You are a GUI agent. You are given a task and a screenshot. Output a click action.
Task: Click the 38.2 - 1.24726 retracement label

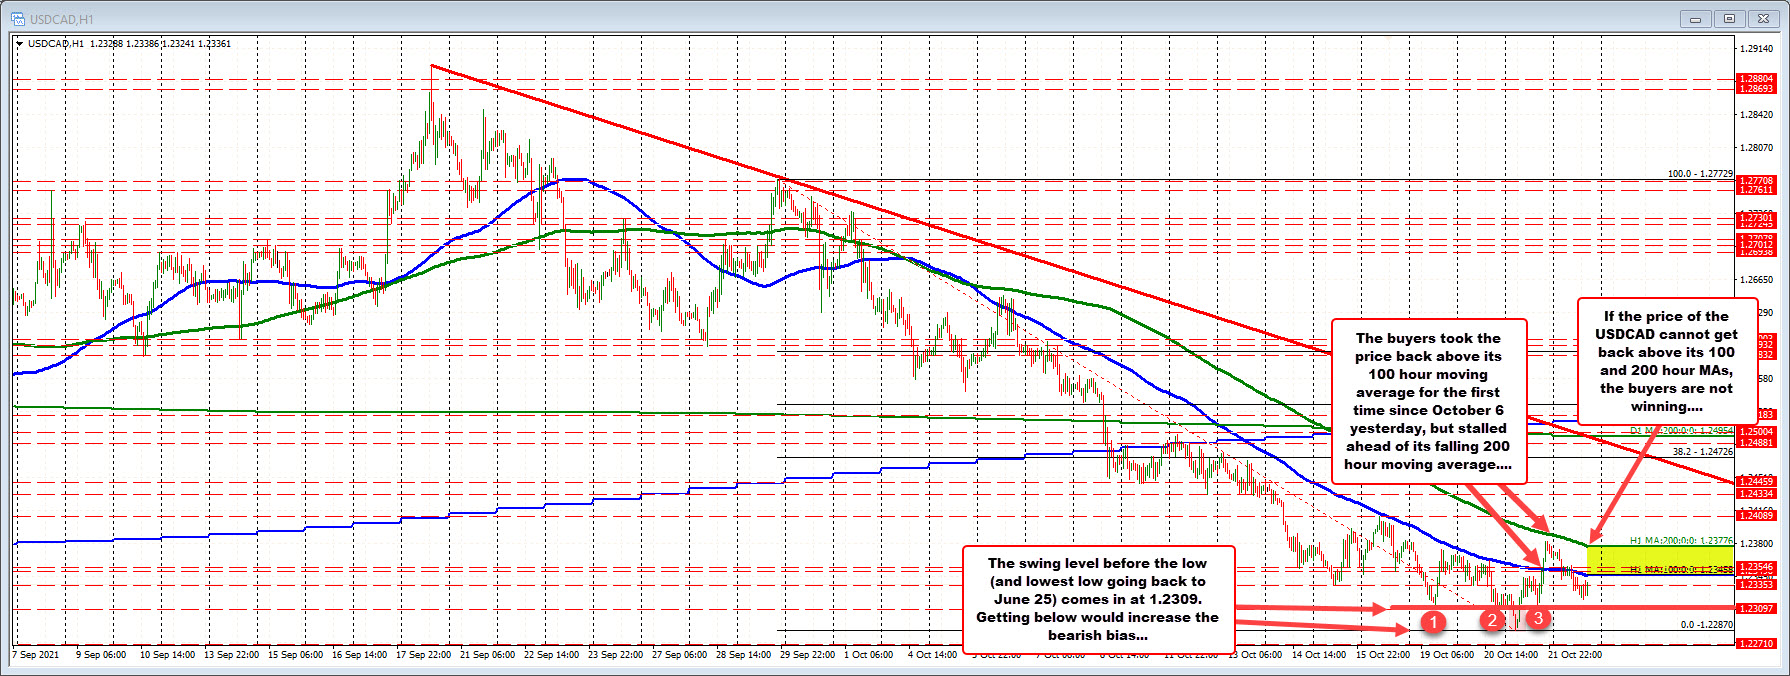(x=1702, y=452)
